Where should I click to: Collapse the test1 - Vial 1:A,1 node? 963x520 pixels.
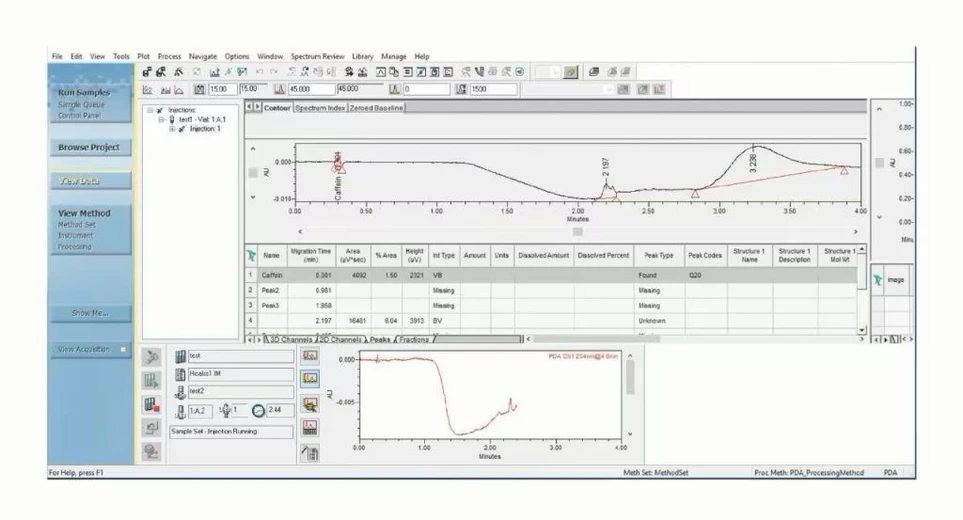pos(161,120)
